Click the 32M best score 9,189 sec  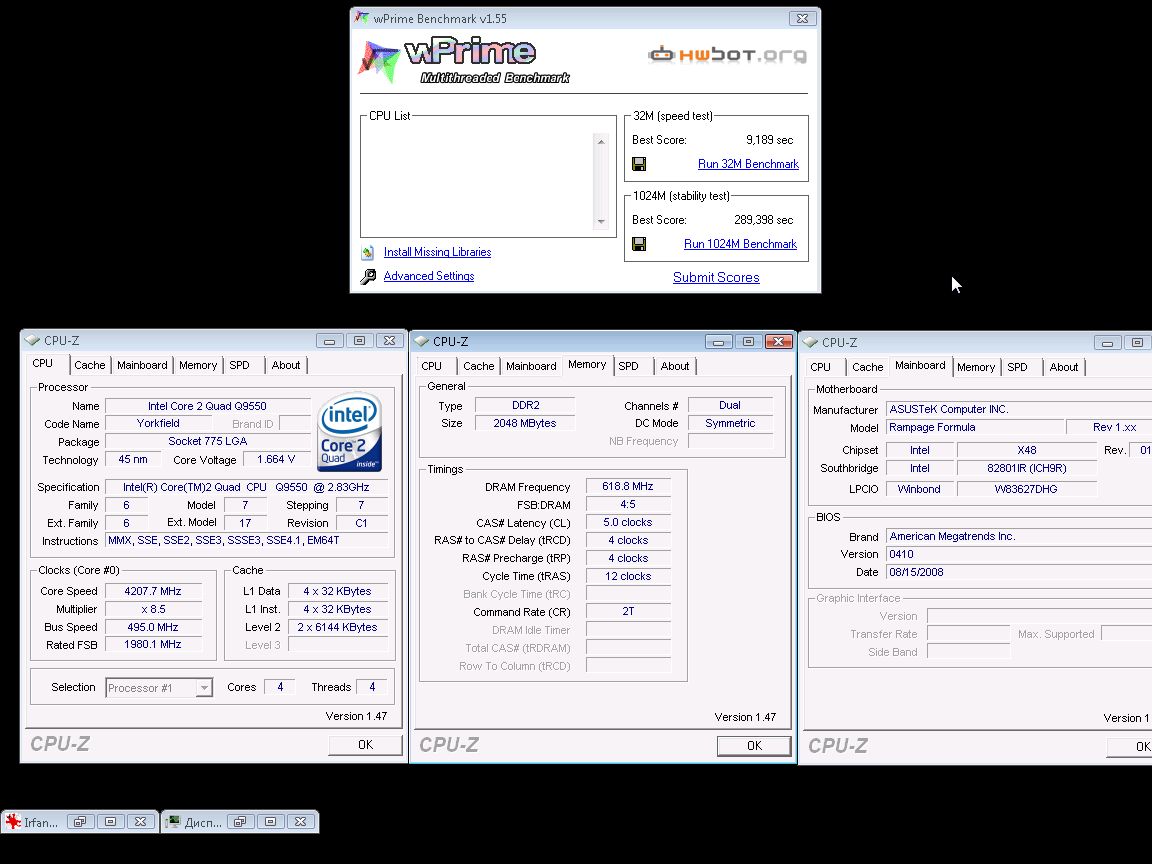point(769,140)
